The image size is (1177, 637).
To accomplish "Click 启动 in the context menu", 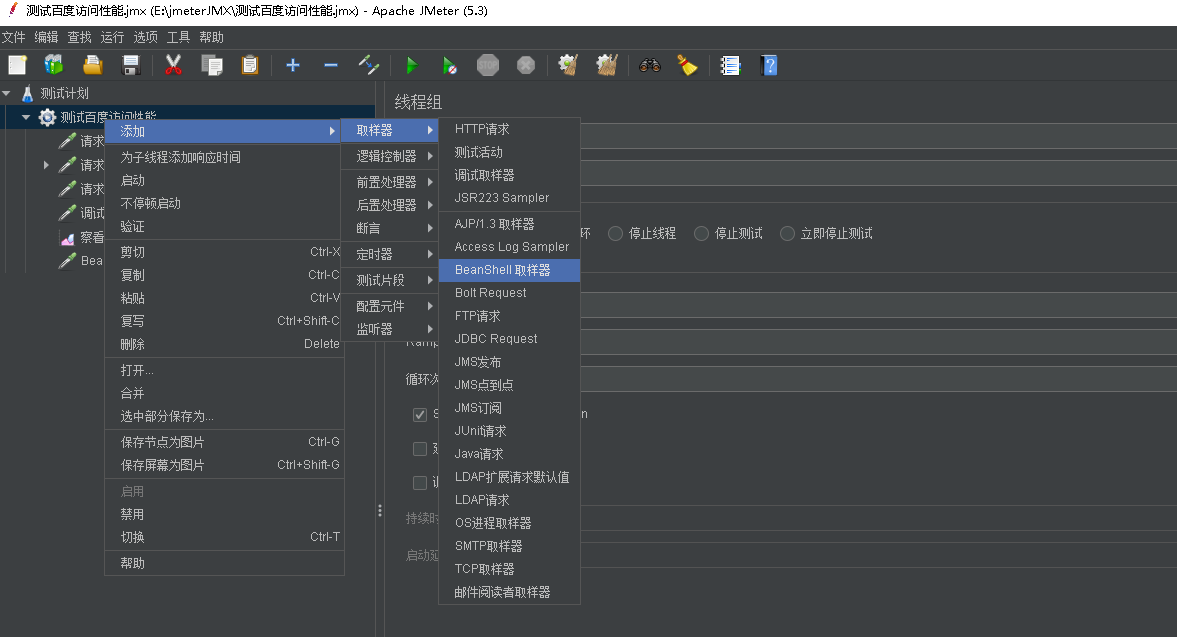I will tap(224, 181).
